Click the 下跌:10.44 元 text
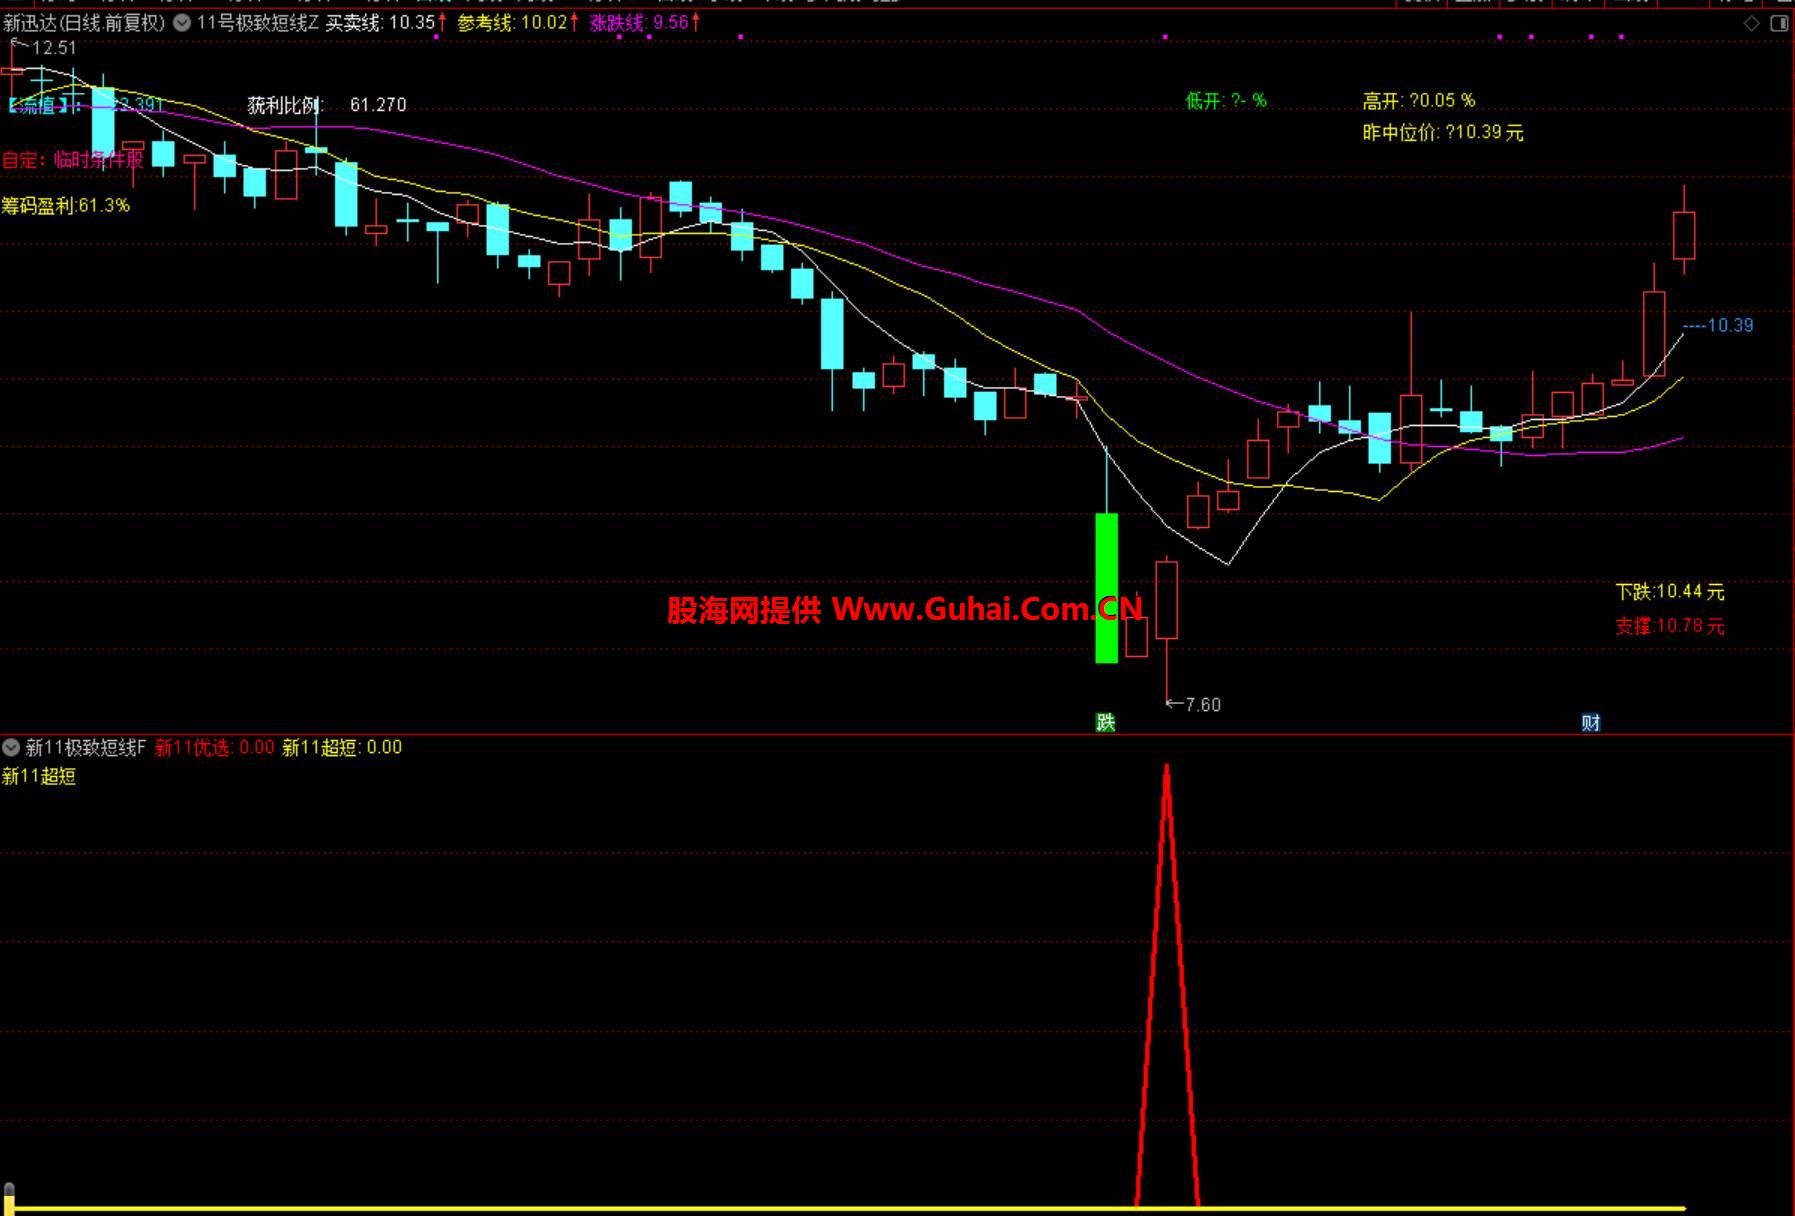 point(1670,592)
